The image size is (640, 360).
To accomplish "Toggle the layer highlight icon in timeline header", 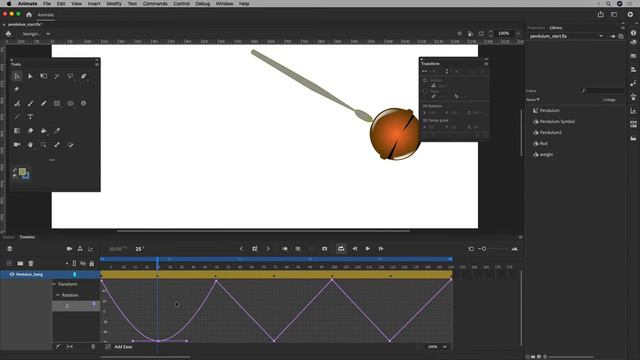I will (67, 264).
